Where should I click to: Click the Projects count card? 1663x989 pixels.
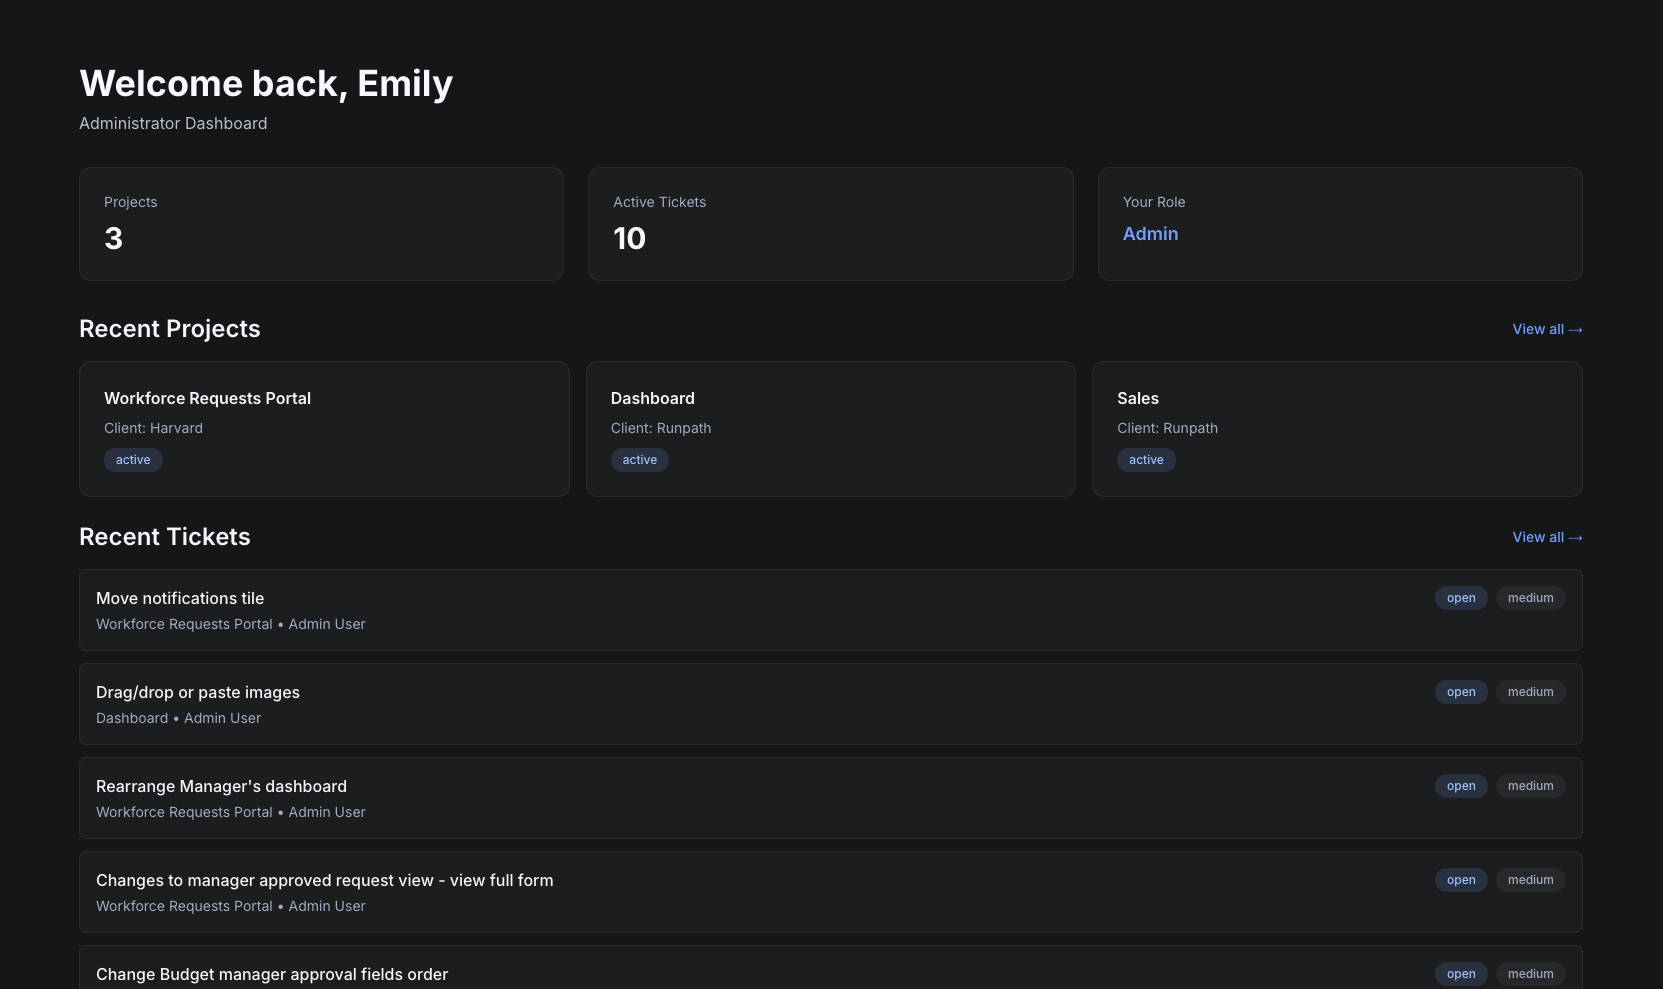coord(321,224)
